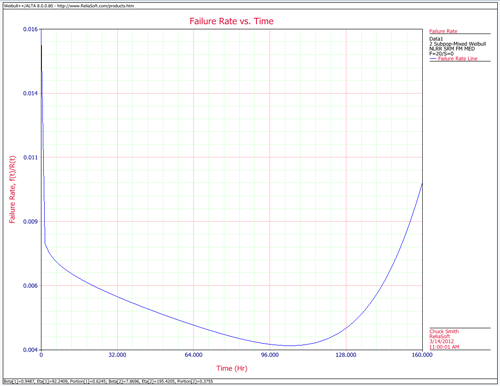Select the 'Data1' legend entry
The image size is (500, 386).
[436, 39]
